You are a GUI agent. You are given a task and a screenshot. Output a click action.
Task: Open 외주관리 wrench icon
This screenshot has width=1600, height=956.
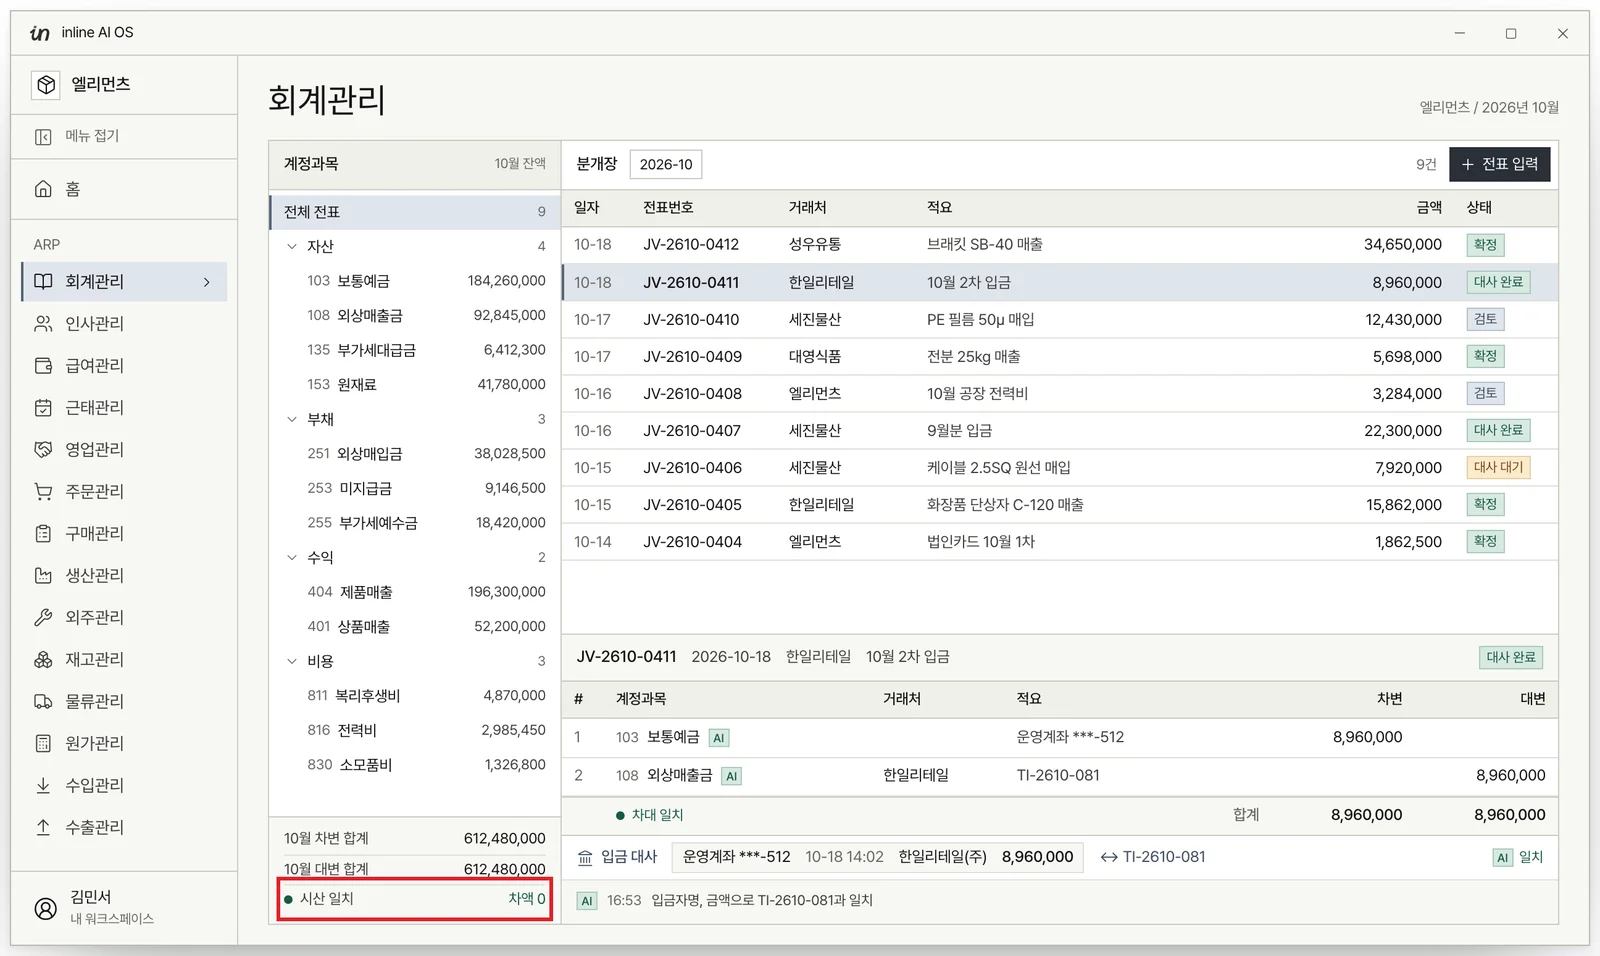[43, 618]
